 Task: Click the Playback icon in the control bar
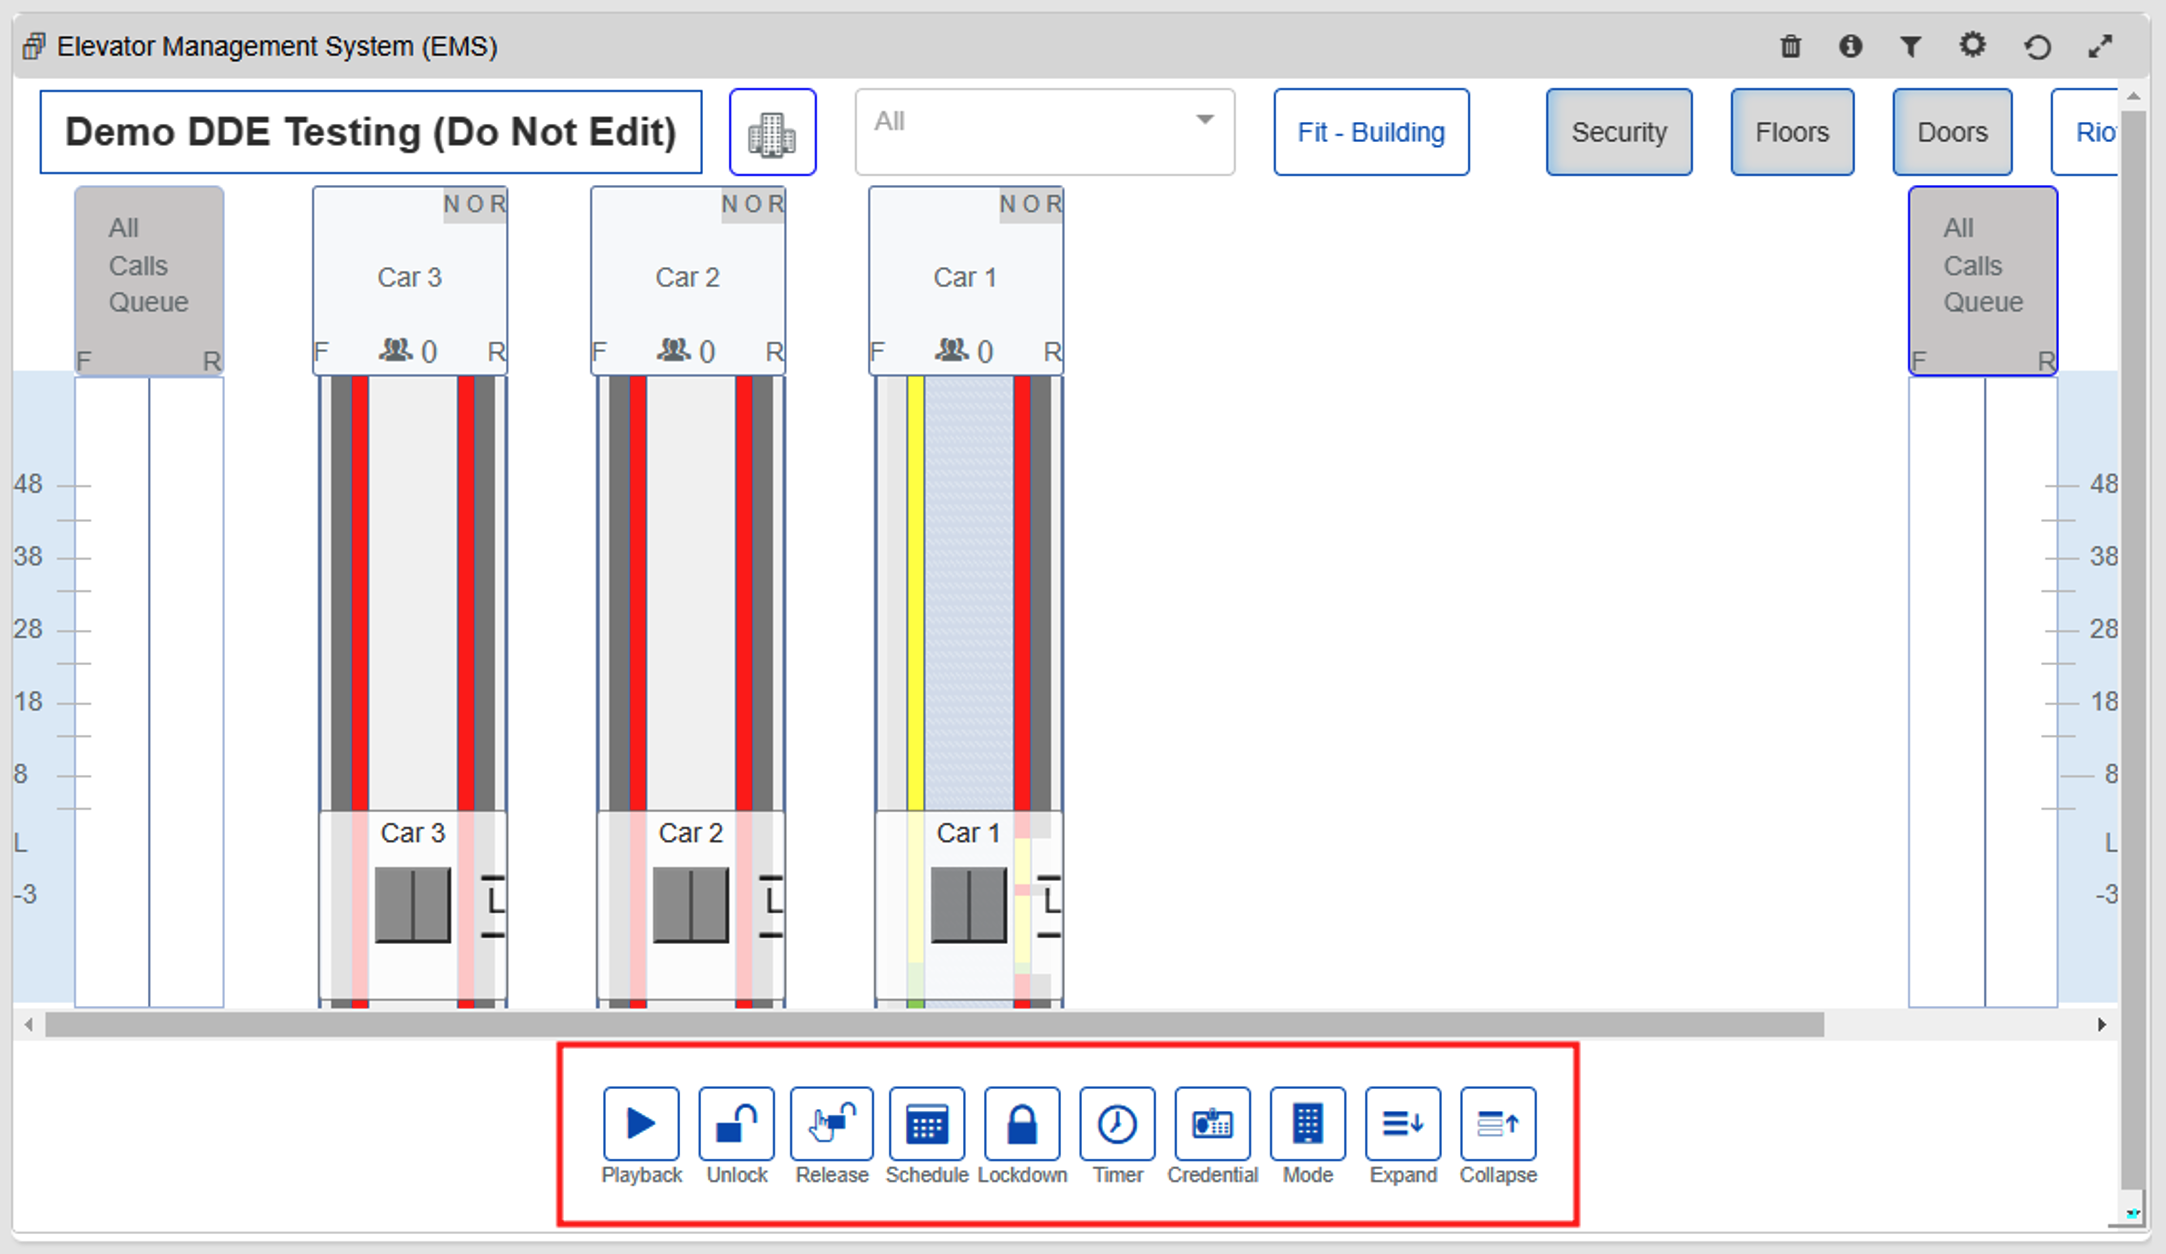tap(641, 1123)
